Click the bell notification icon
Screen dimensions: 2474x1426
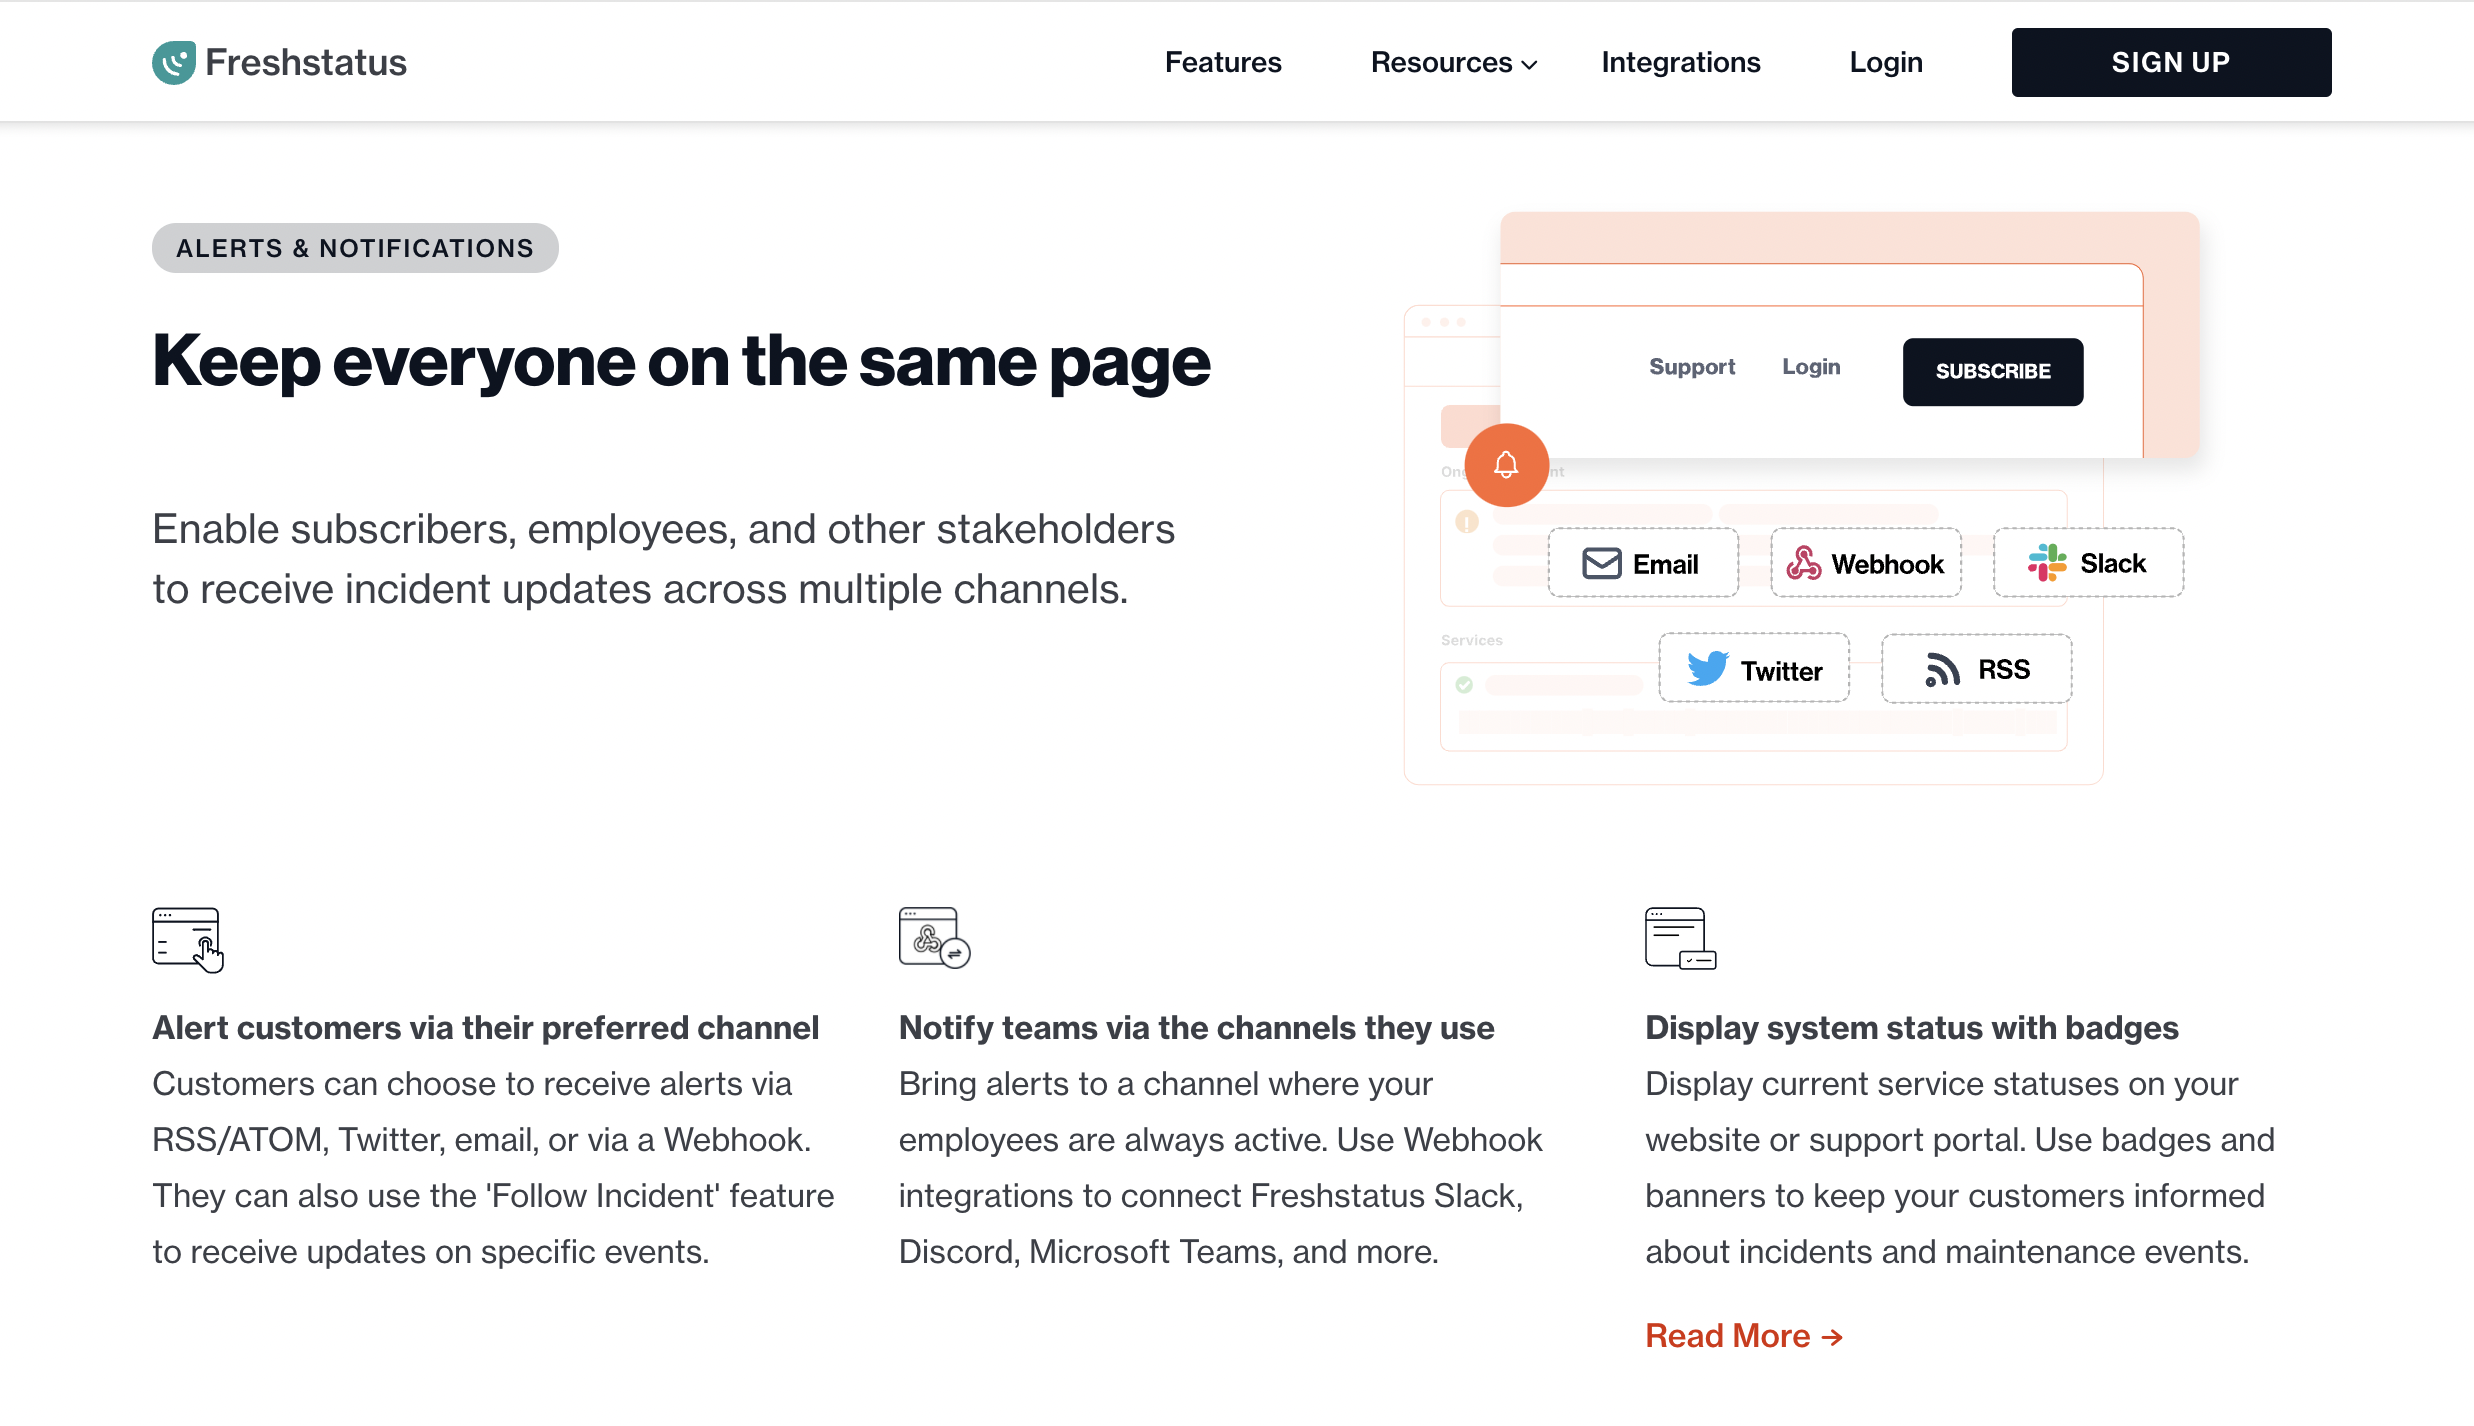click(1504, 464)
